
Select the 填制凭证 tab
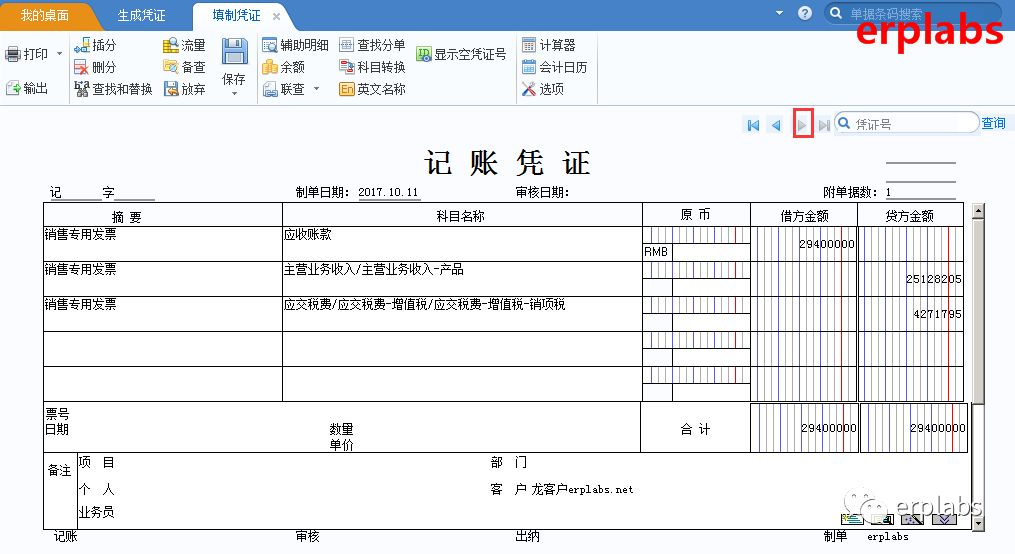pos(236,16)
